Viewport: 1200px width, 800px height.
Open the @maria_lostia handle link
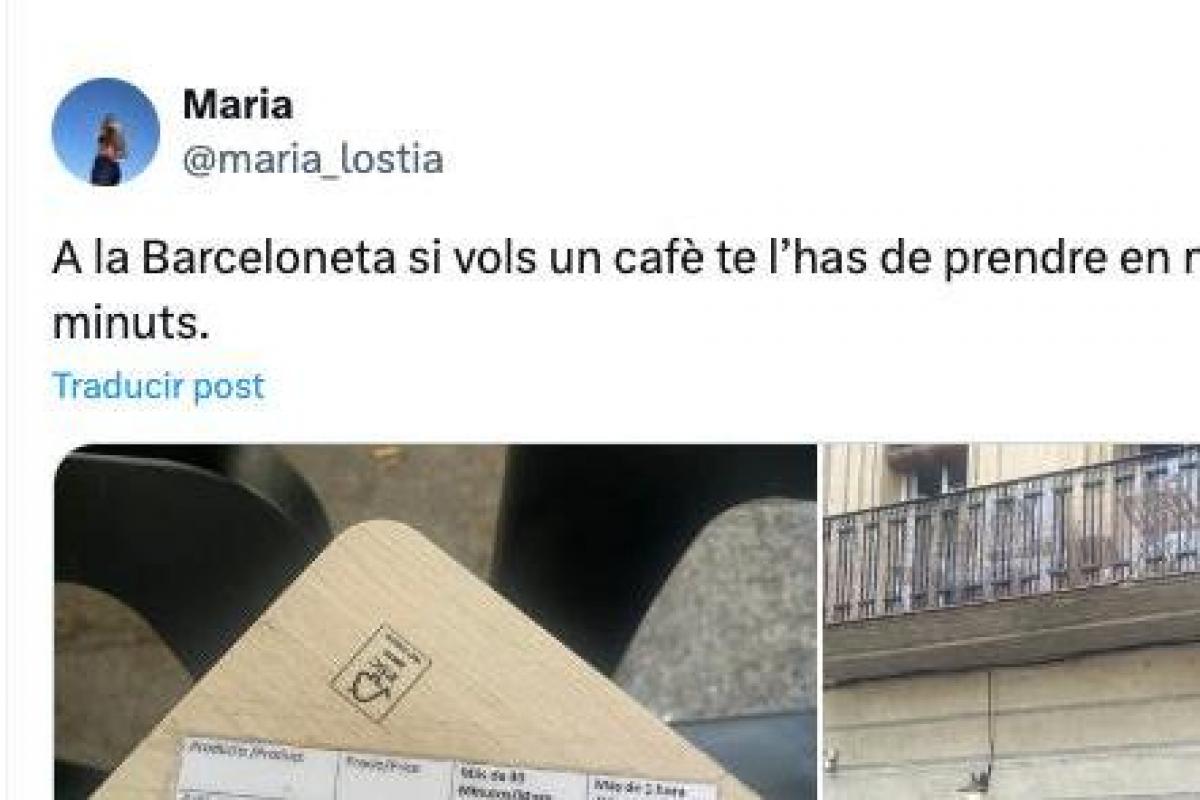[312, 159]
